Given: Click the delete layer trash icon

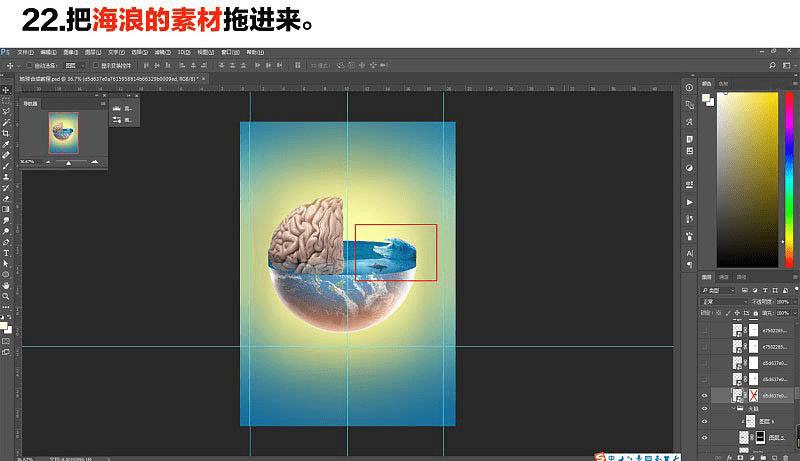Looking at the screenshot, I should coord(786,458).
